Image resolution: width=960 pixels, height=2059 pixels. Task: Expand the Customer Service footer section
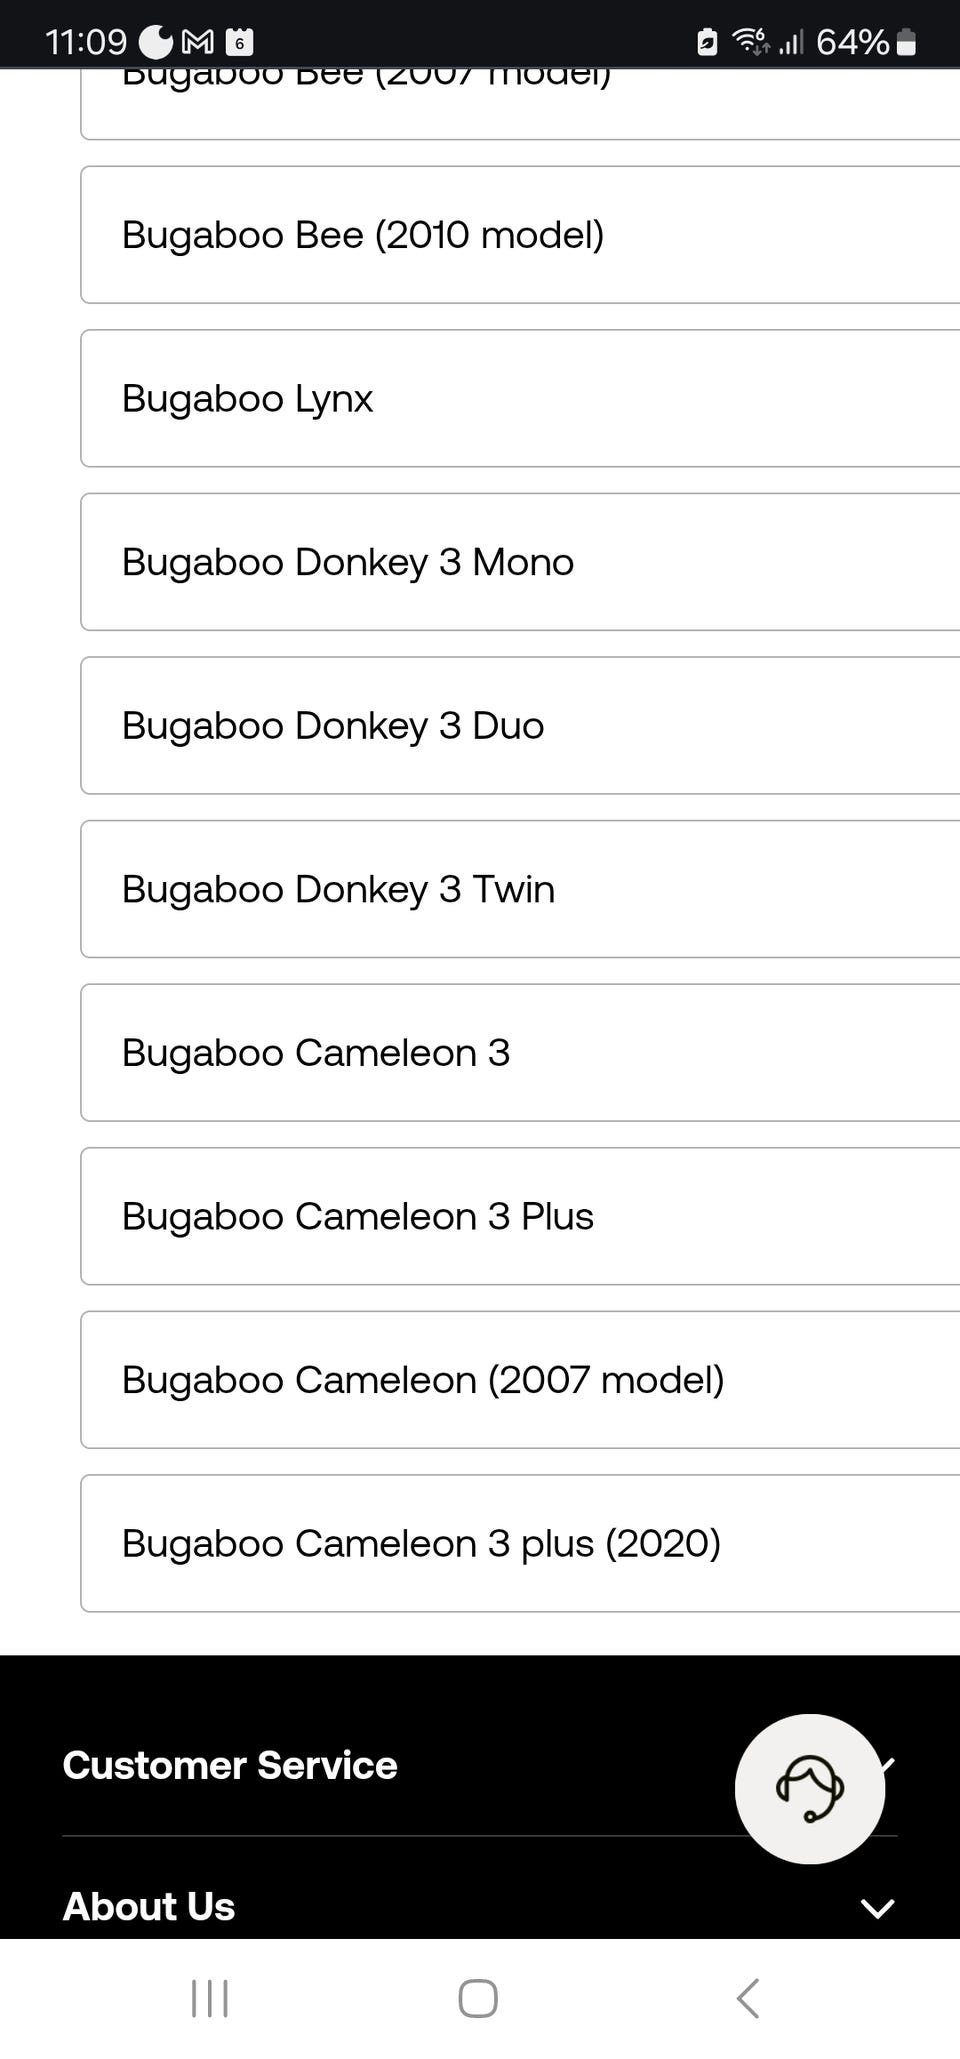(x=230, y=1766)
